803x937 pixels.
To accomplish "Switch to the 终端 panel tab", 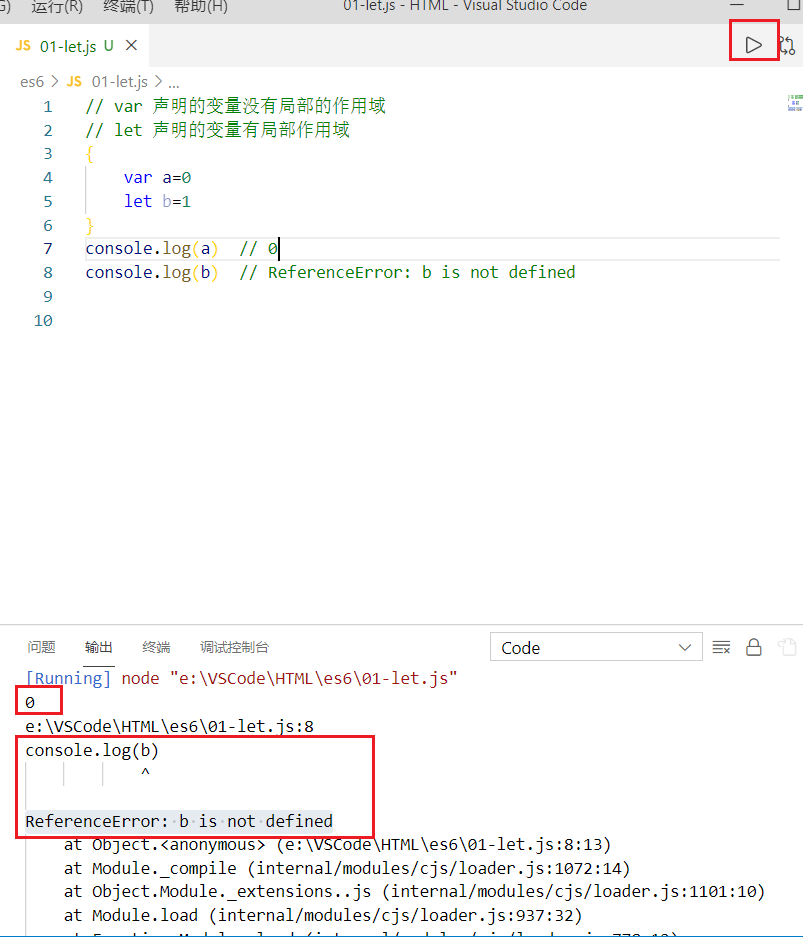I will click(x=156, y=647).
